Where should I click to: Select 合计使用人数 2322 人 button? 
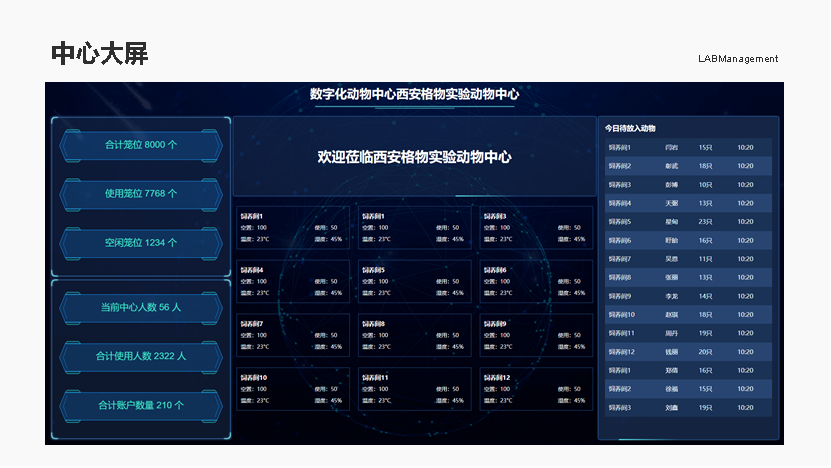pyautogui.click(x=141, y=356)
